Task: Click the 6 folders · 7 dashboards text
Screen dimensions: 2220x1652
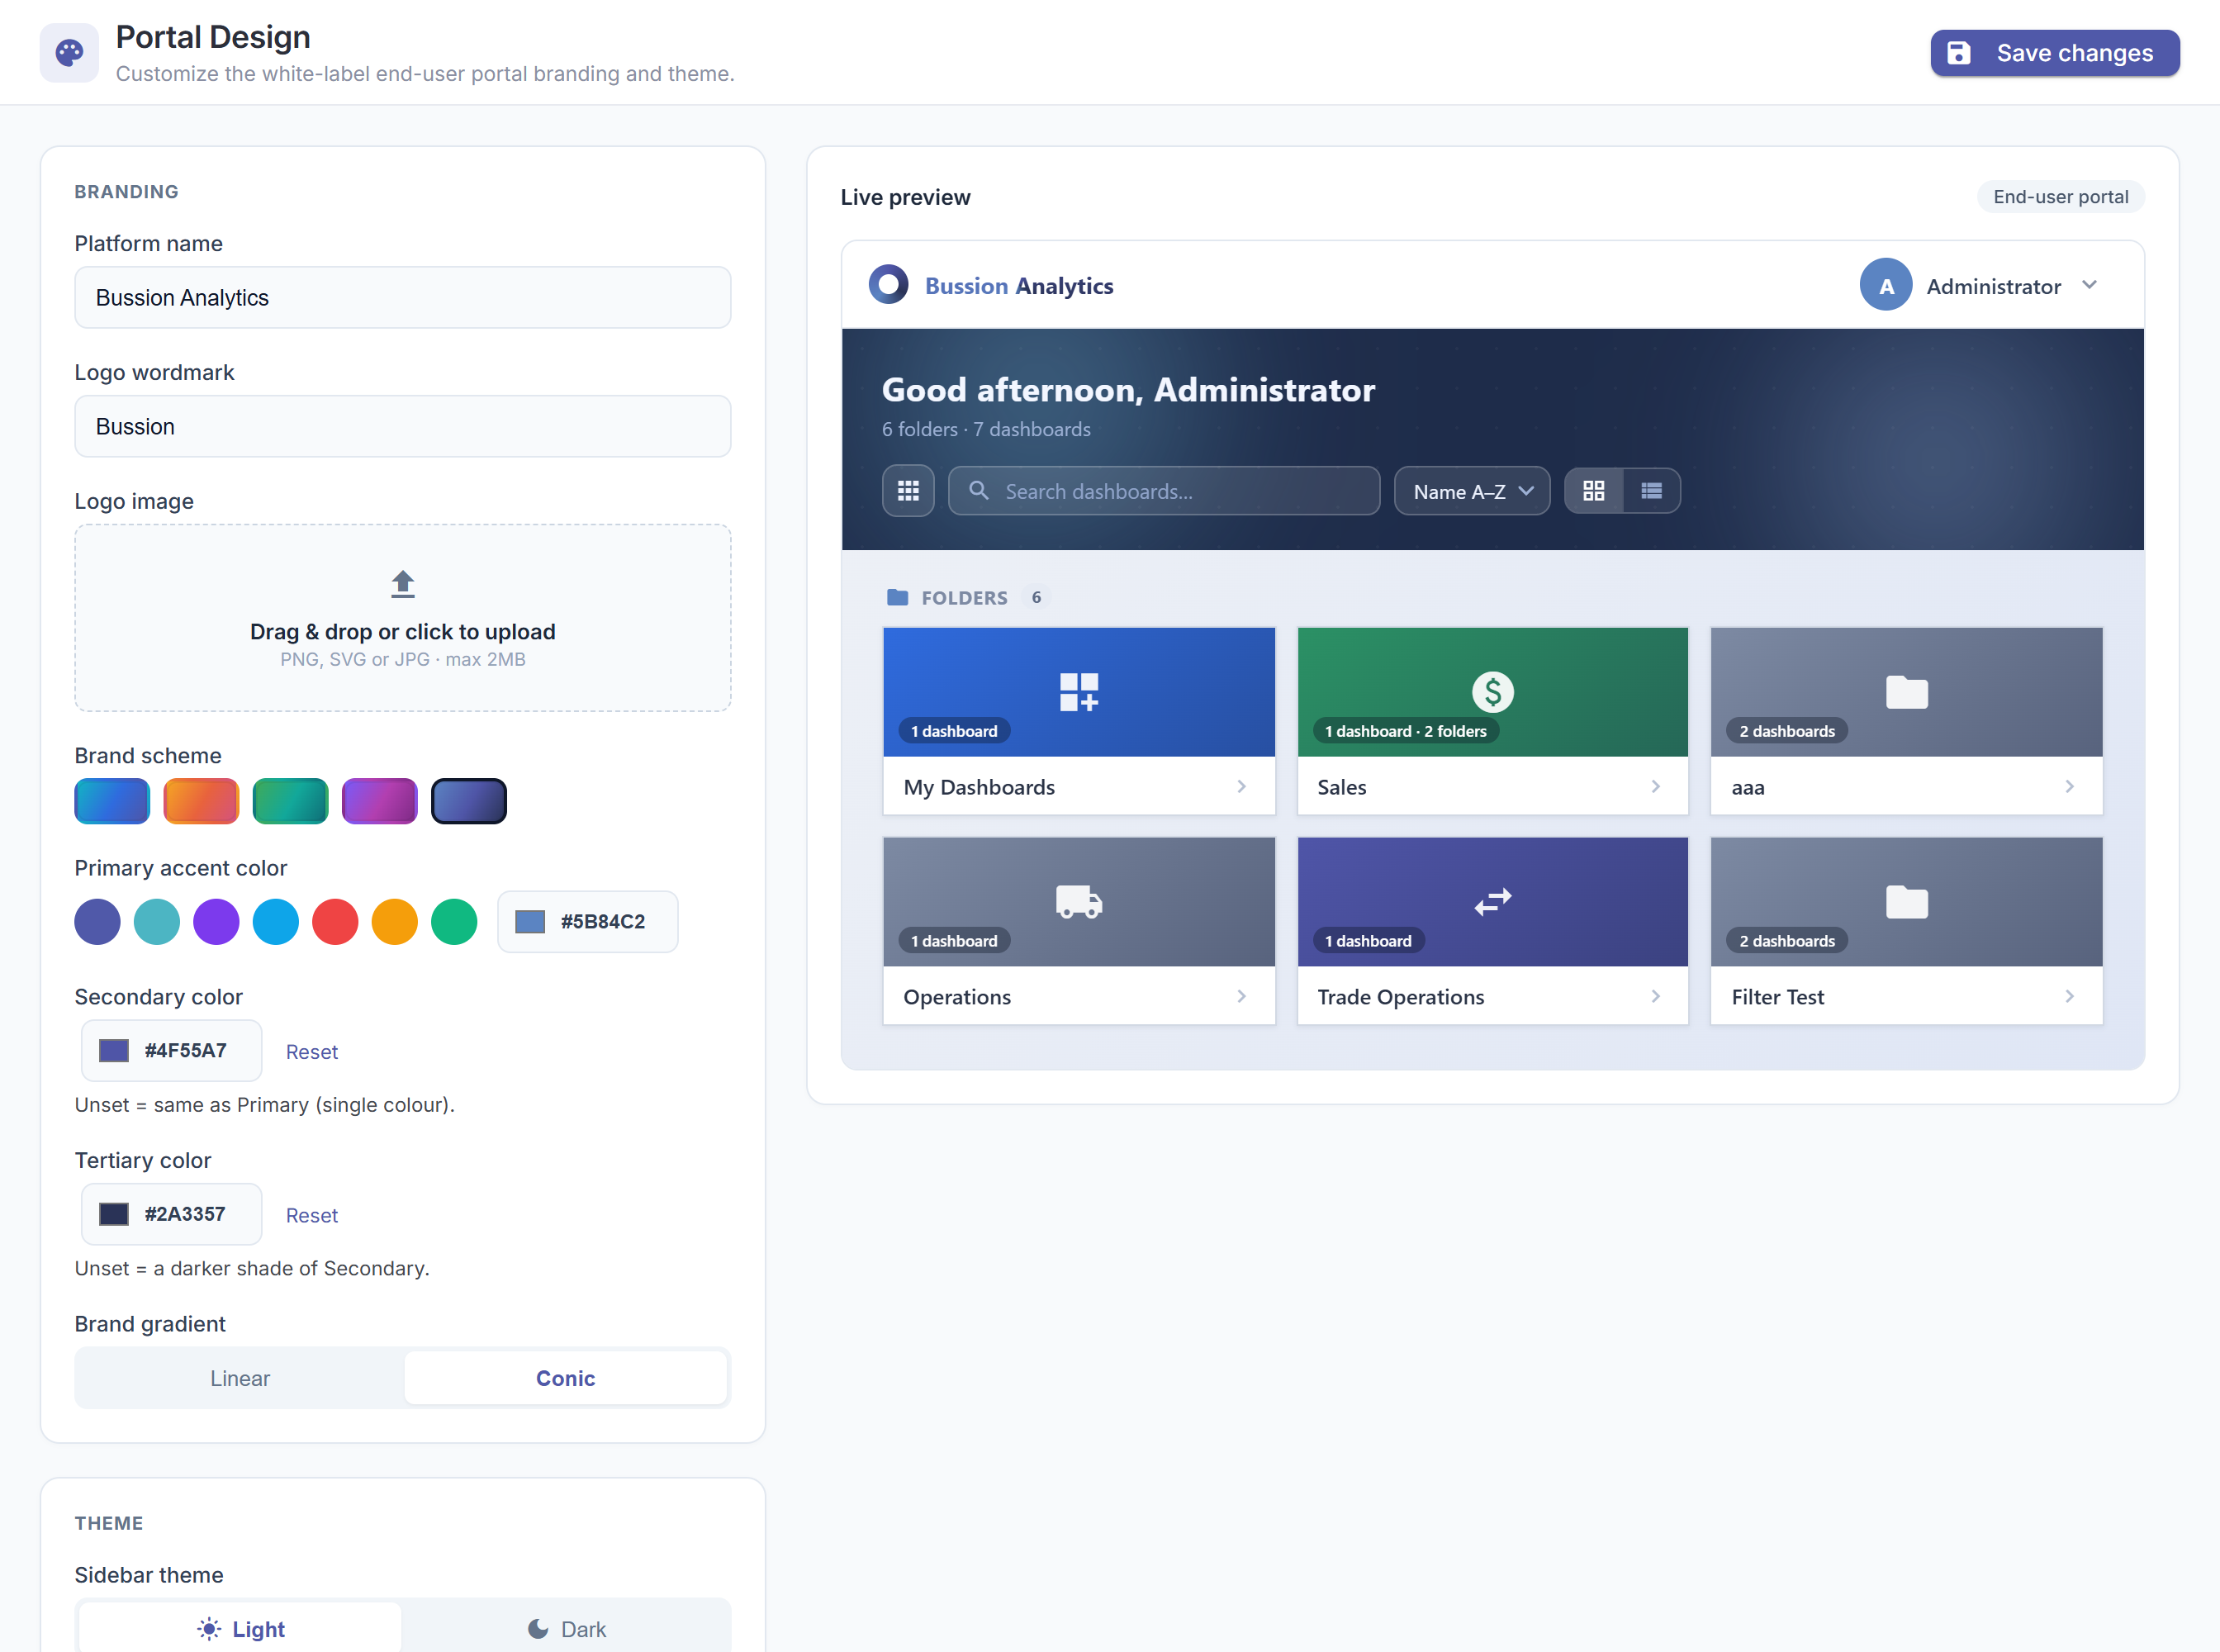Action: (x=986, y=429)
